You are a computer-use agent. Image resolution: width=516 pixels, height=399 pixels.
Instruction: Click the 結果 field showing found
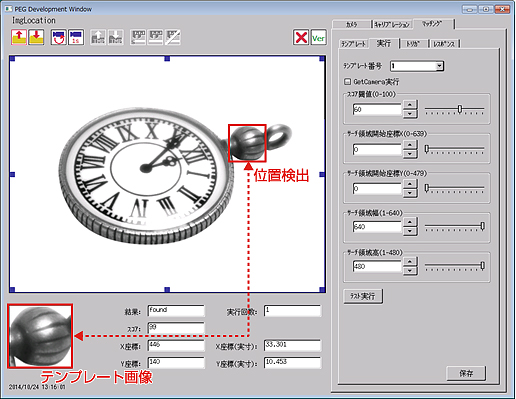[x=176, y=311]
